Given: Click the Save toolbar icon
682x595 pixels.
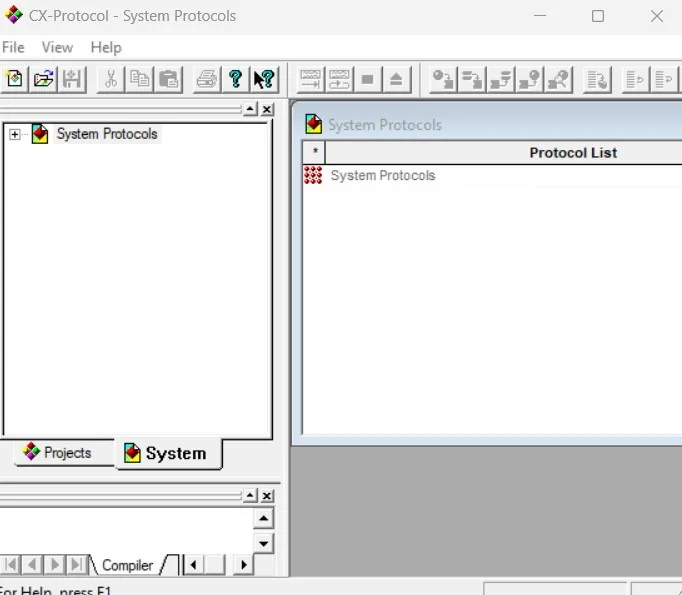Looking at the screenshot, I should 72,80.
